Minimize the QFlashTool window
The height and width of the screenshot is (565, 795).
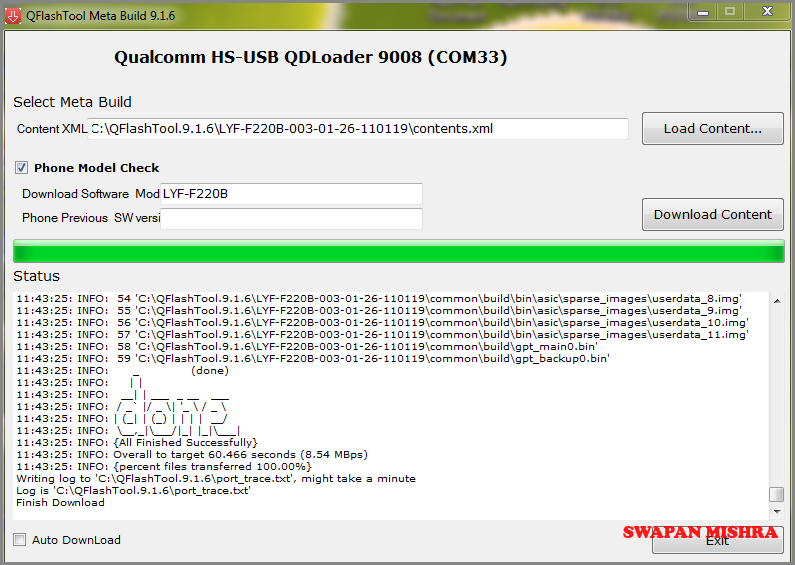click(x=703, y=12)
